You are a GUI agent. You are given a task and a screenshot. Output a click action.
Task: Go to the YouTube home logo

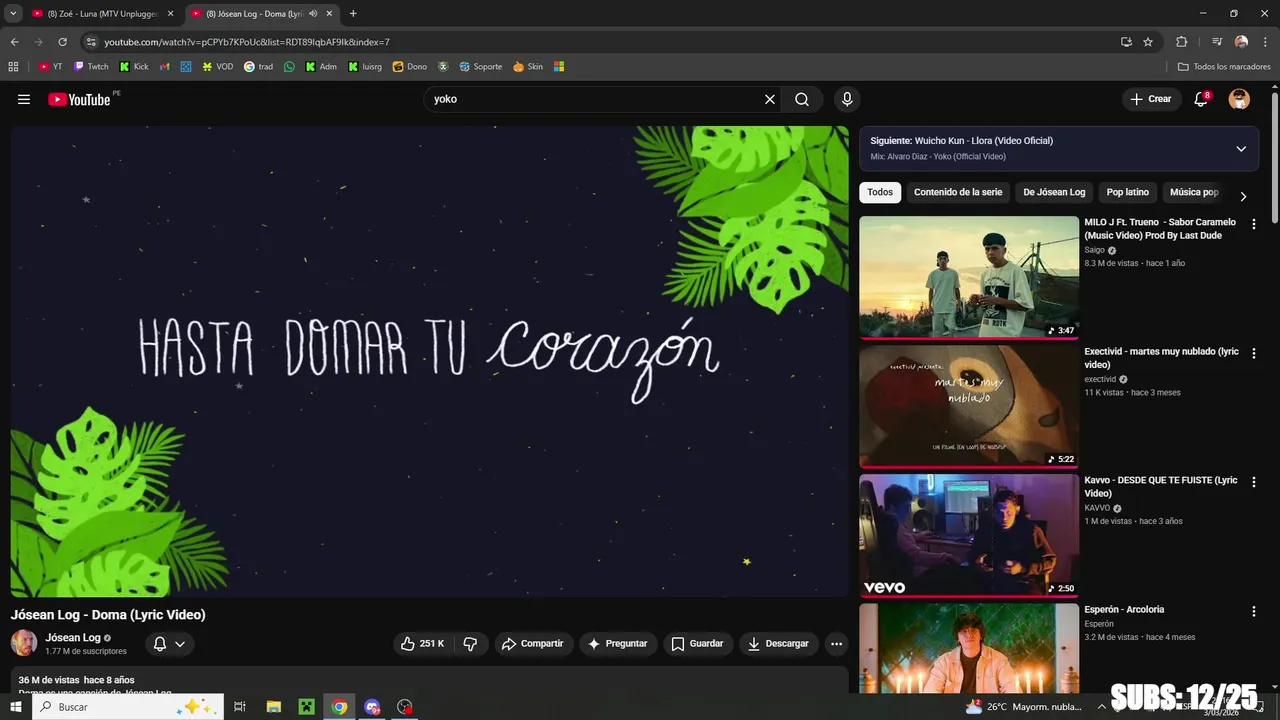(x=79, y=99)
